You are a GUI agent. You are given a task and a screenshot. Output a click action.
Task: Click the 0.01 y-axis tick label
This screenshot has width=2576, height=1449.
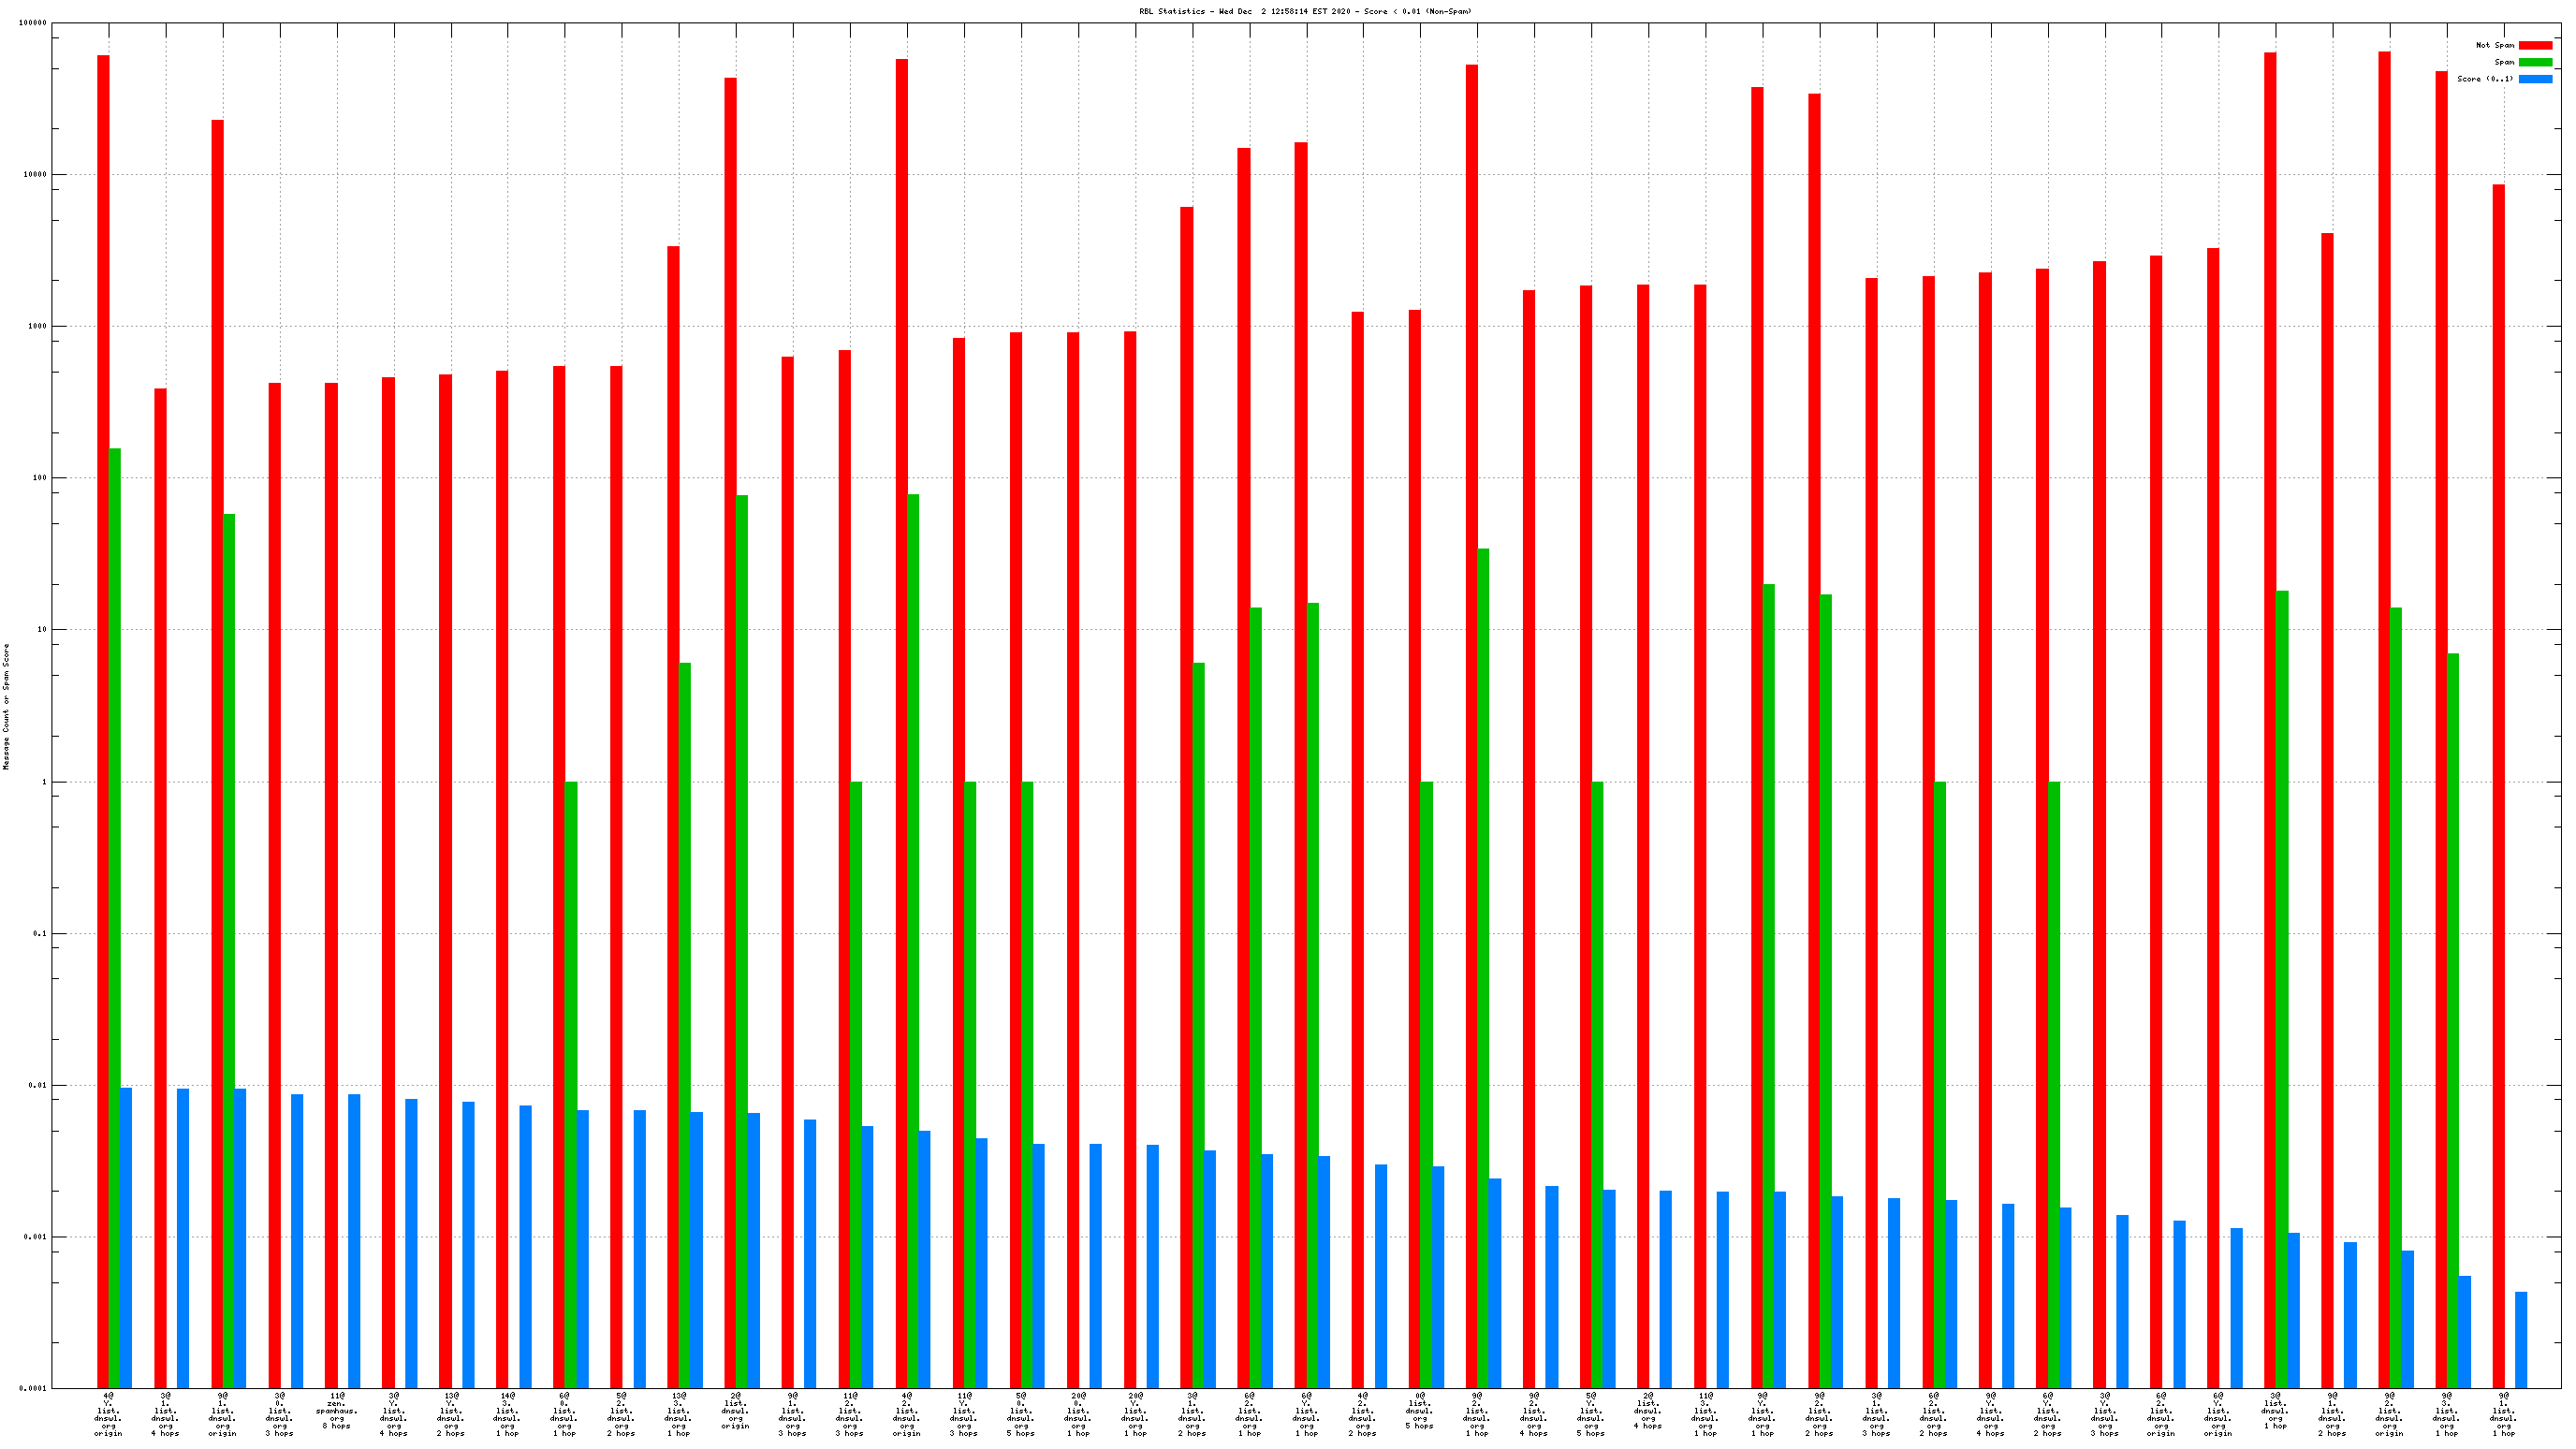click(38, 1085)
